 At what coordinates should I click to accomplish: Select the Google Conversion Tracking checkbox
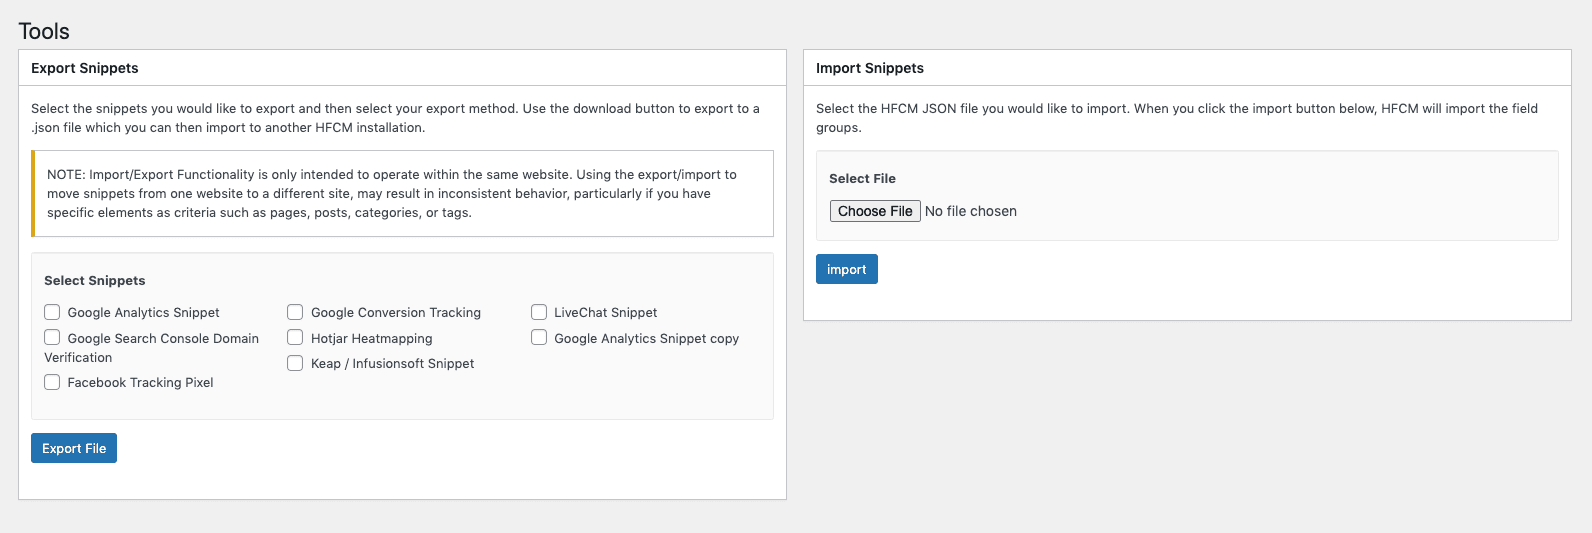point(295,312)
